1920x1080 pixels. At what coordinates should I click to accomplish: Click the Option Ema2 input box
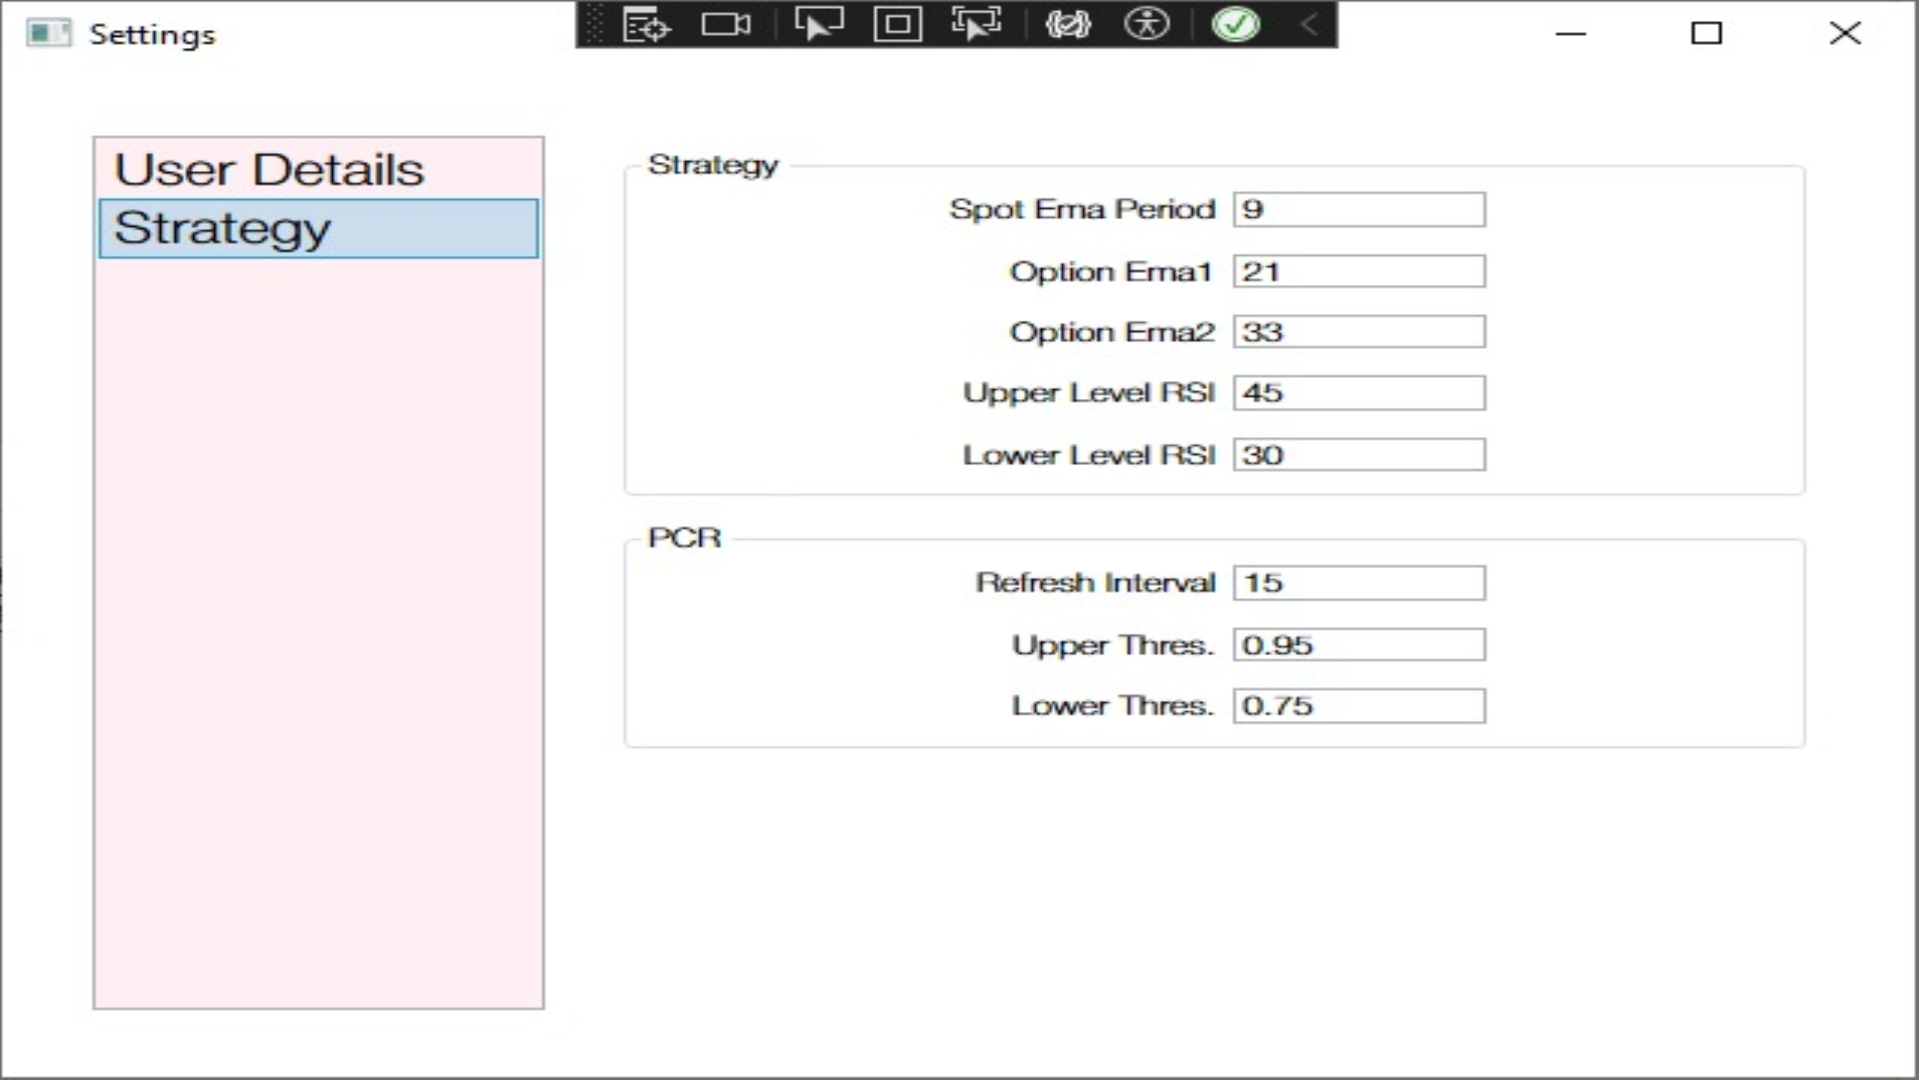point(1359,332)
